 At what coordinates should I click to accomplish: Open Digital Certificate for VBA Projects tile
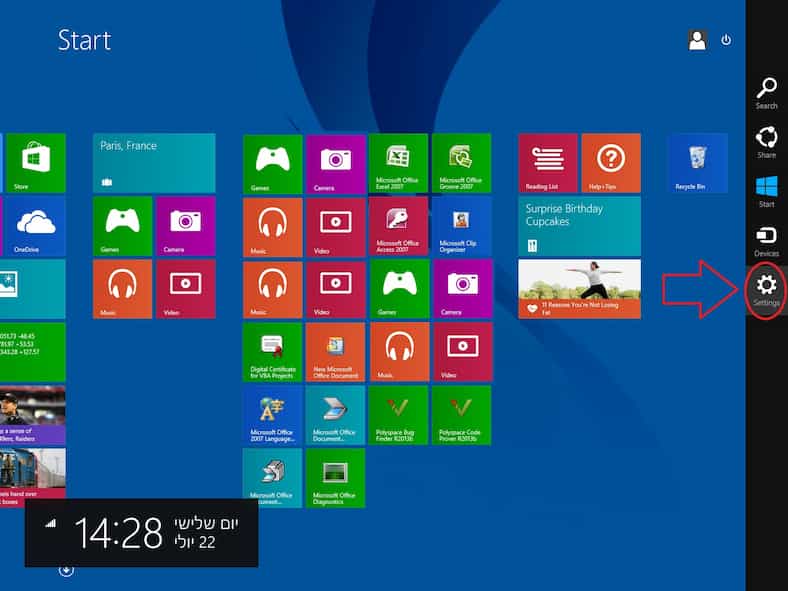tap(272, 352)
